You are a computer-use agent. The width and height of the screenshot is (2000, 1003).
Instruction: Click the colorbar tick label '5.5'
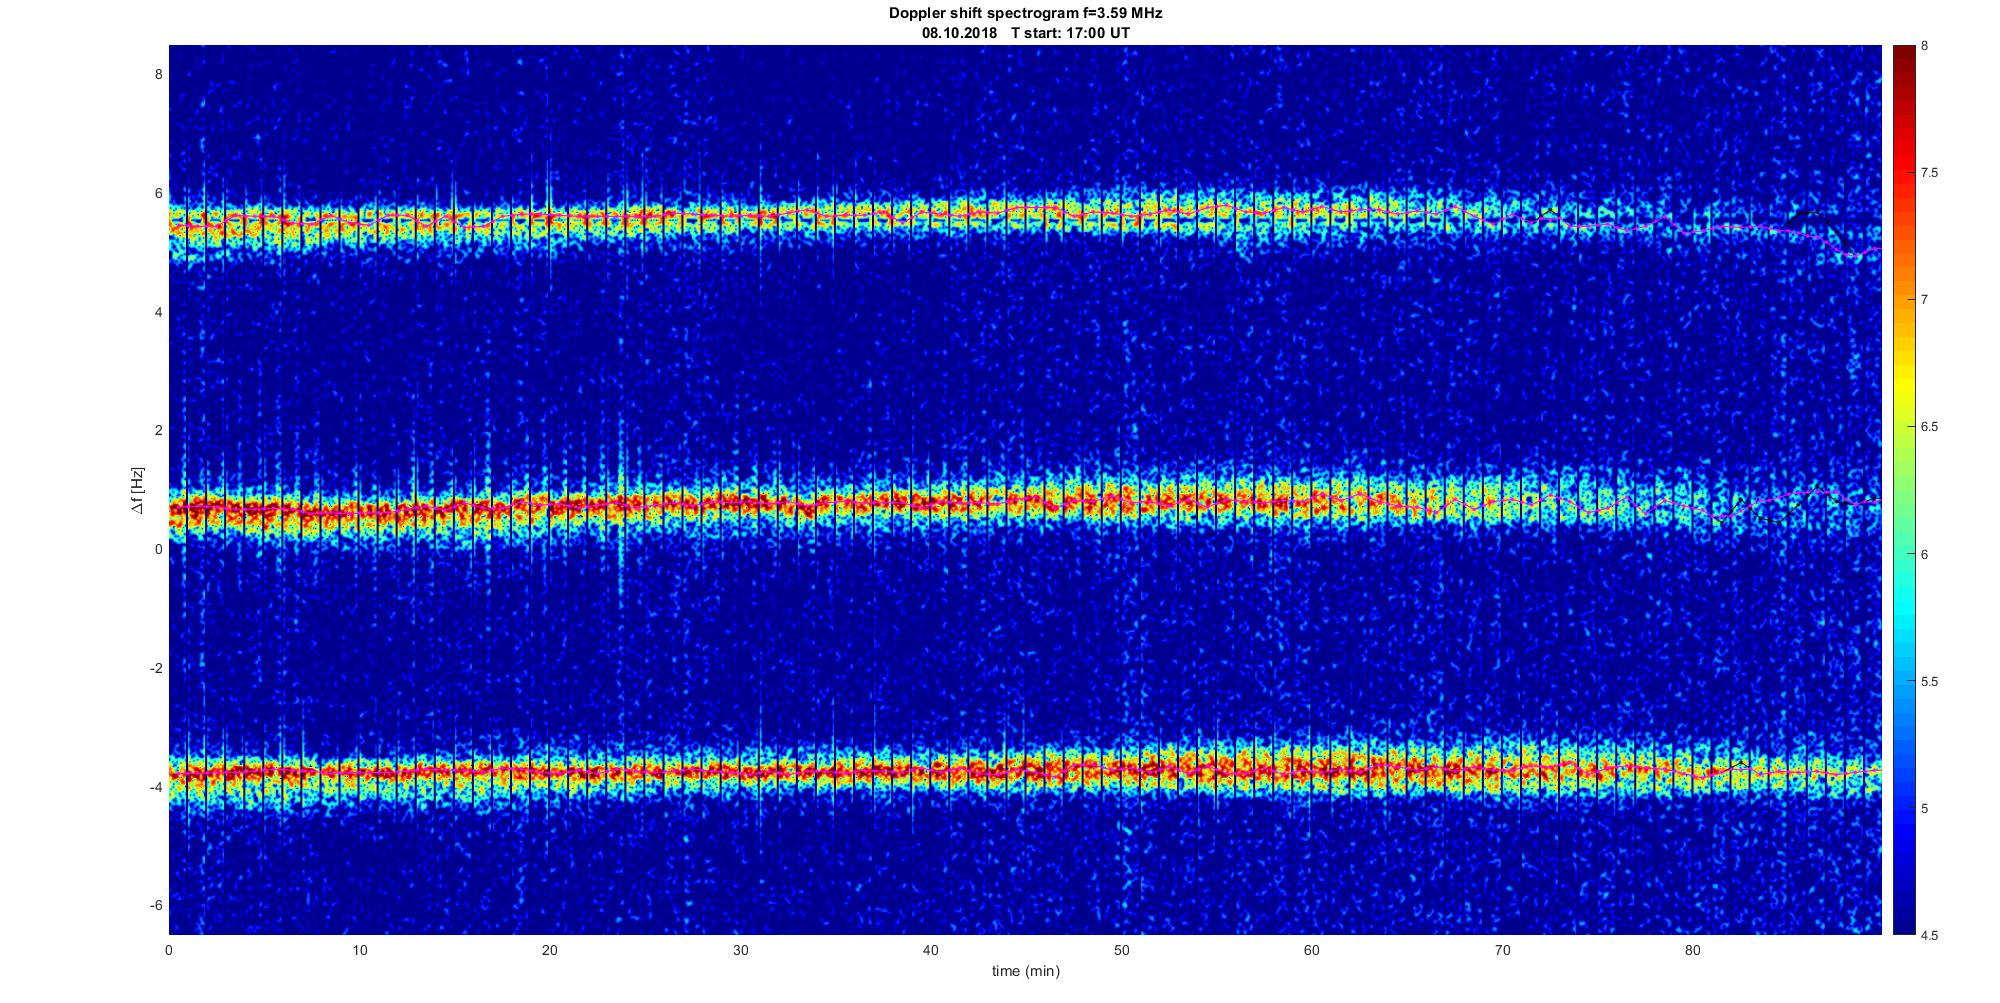point(1930,682)
